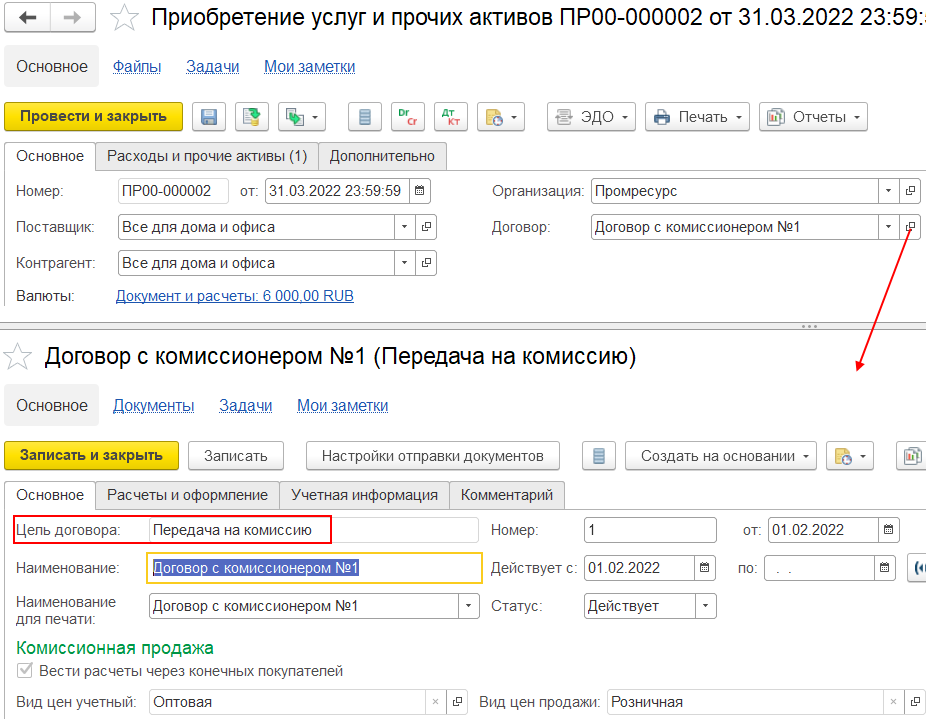Click Провести и закрыть button
This screenshot has height=719, width=926.
point(93,116)
